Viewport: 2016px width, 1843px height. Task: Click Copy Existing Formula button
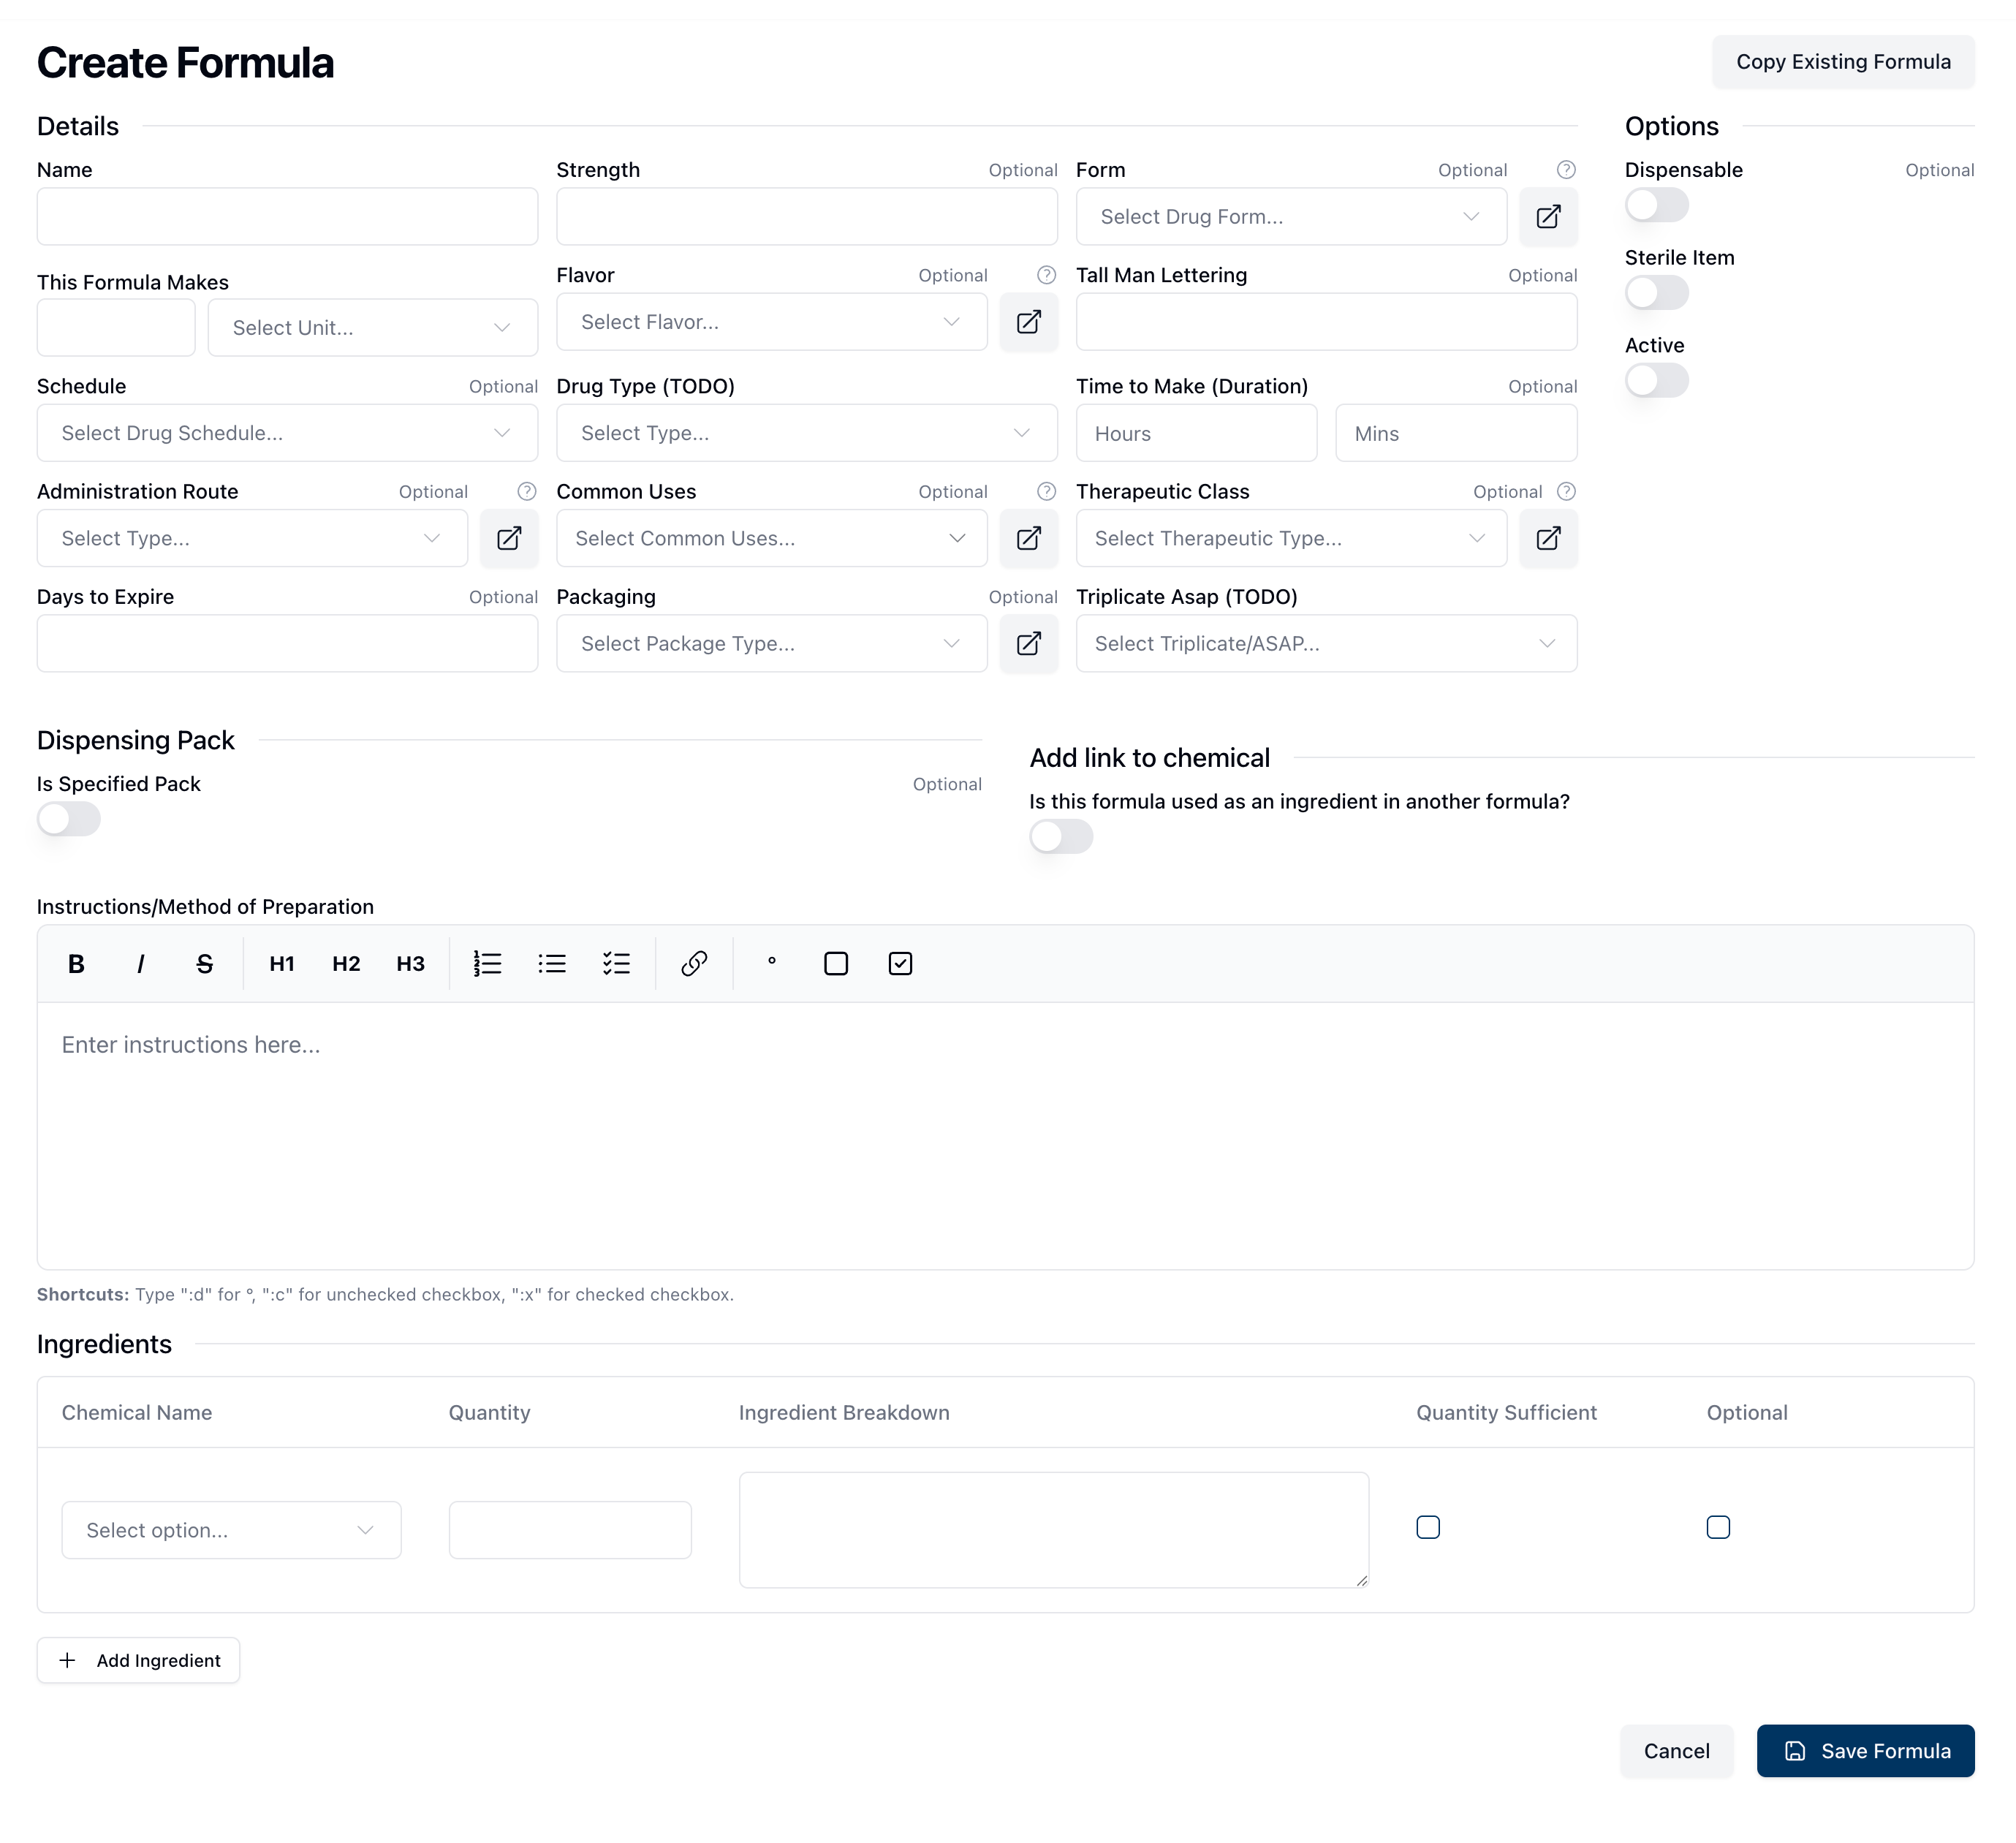pyautogui.click(x=1842, y=62)
